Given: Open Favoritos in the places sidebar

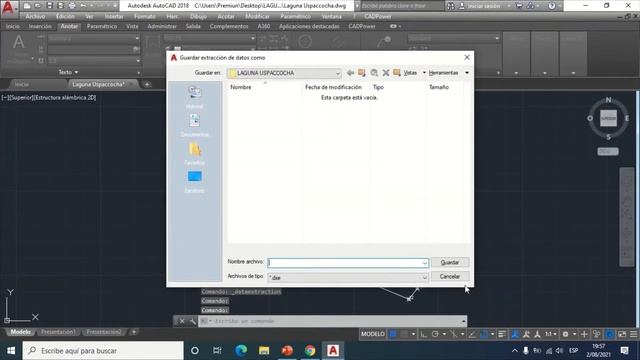Looking at the screenshot, I should pyautogui.click(x=194, y=153).
